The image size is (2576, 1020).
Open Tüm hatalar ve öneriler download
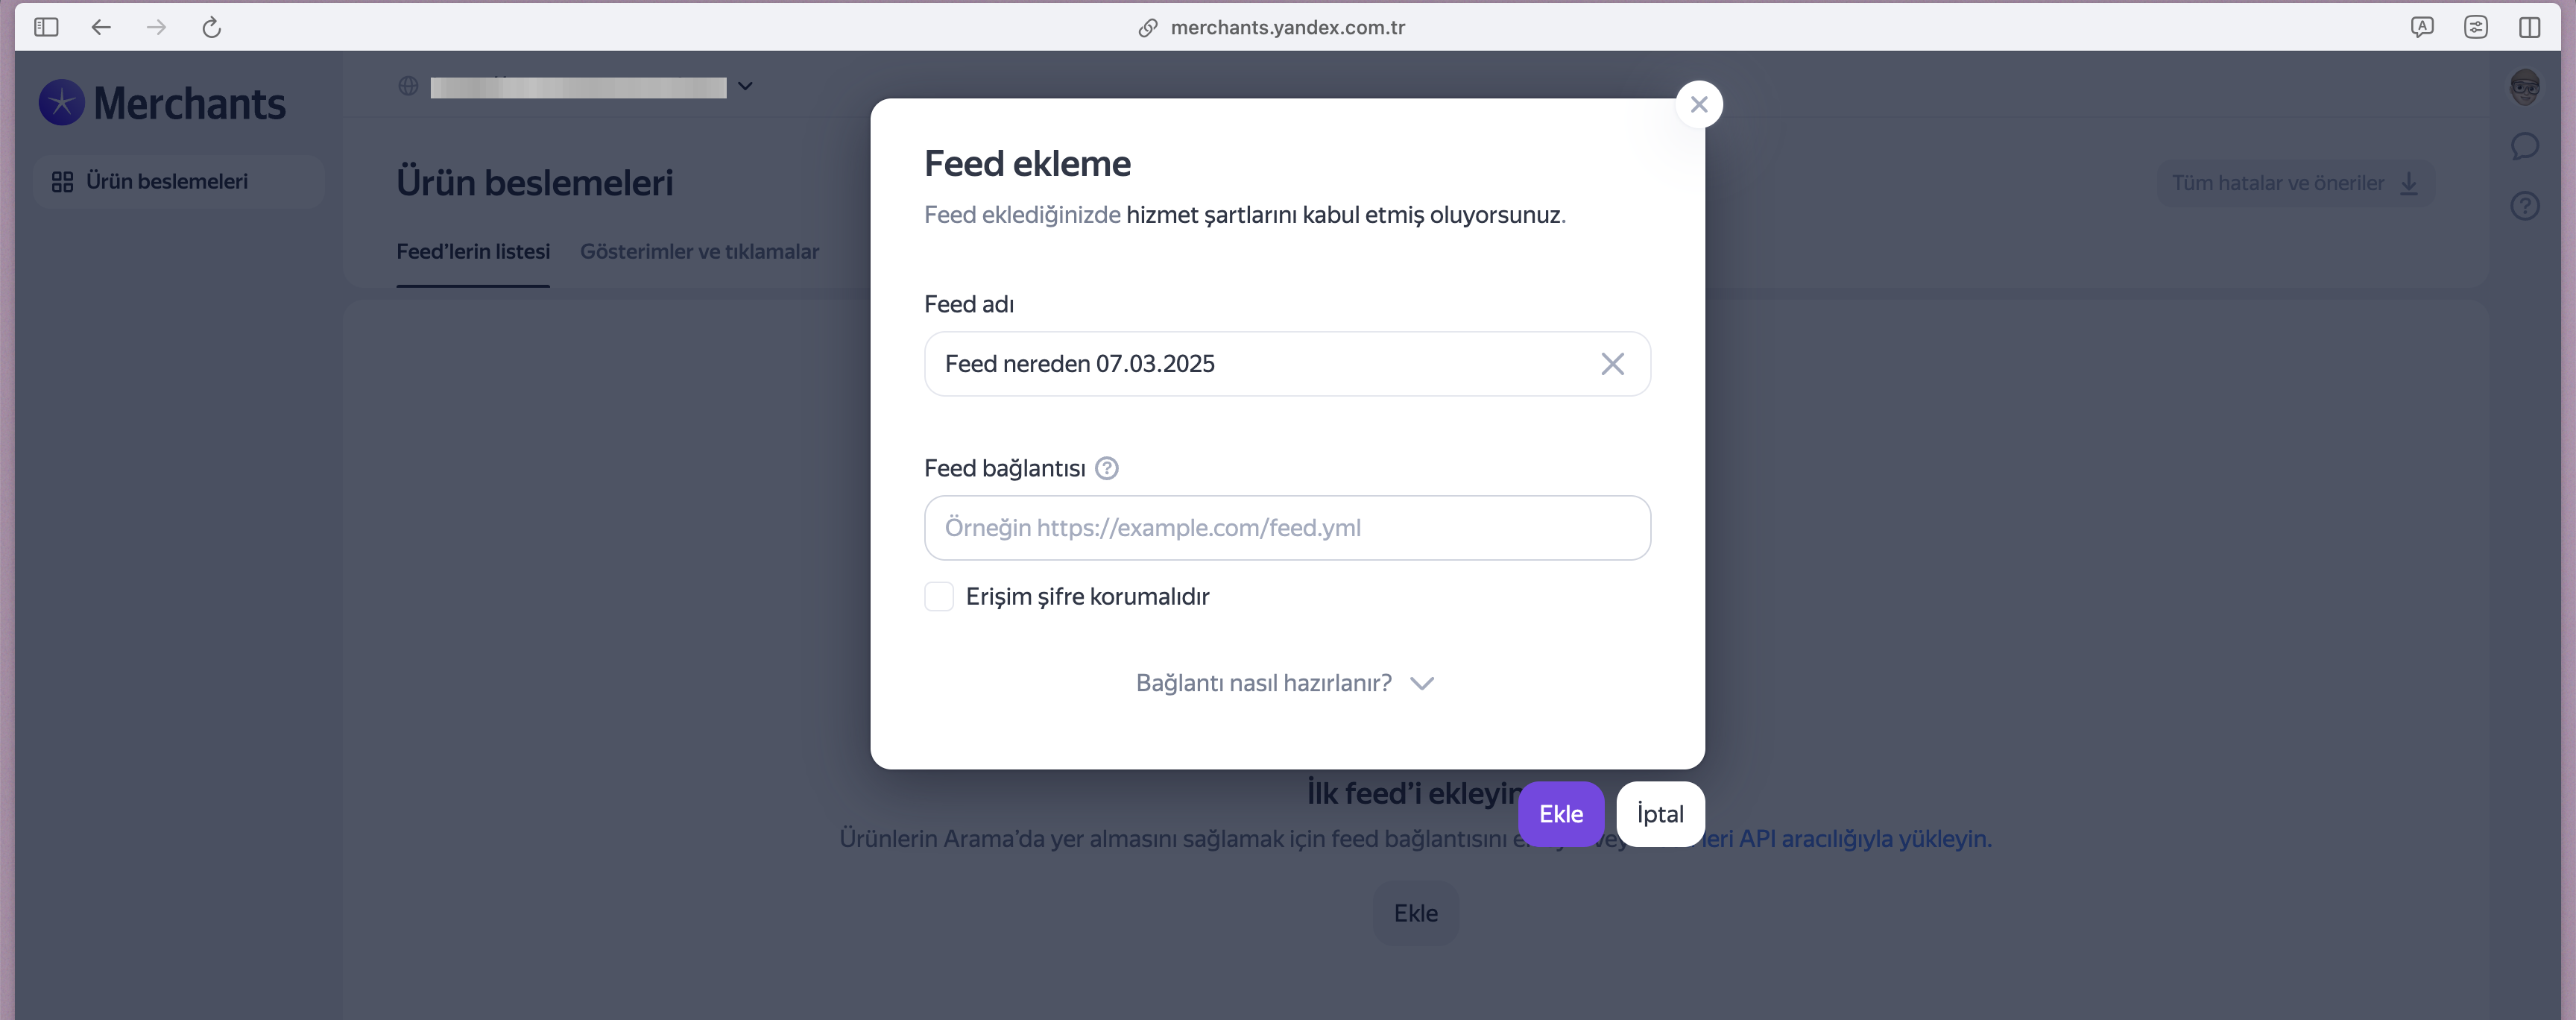coord(2294,183)
